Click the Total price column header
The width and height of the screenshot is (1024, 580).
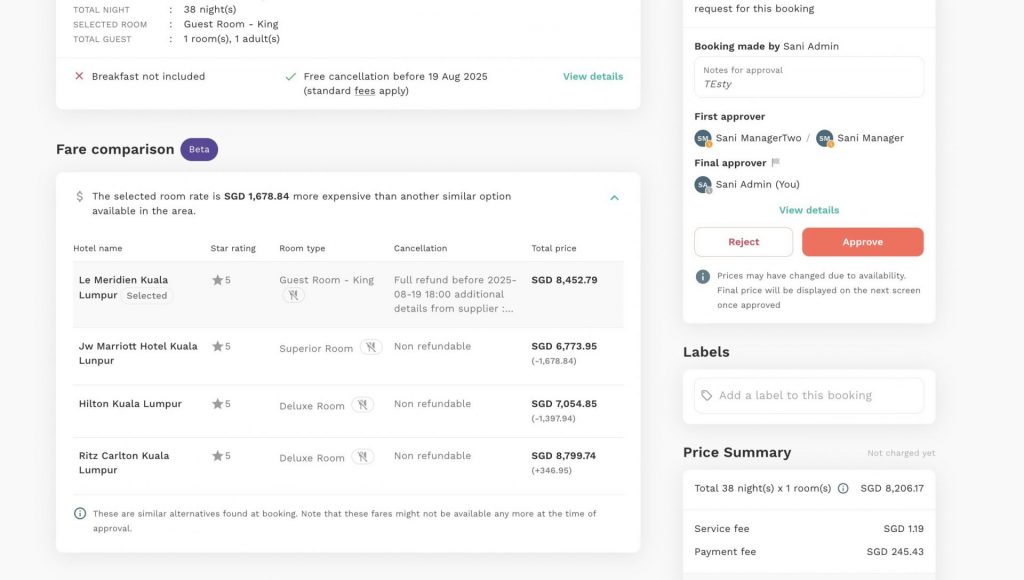click(x=554, y=248)
